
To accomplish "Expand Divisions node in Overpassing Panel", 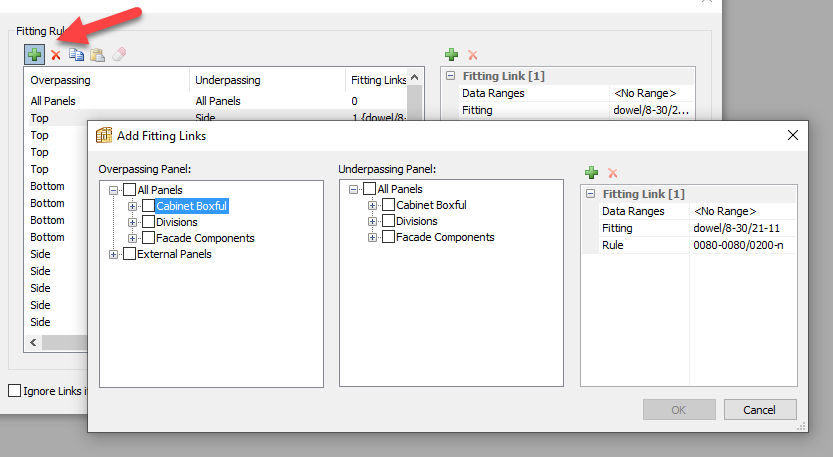I will (133, 222).
